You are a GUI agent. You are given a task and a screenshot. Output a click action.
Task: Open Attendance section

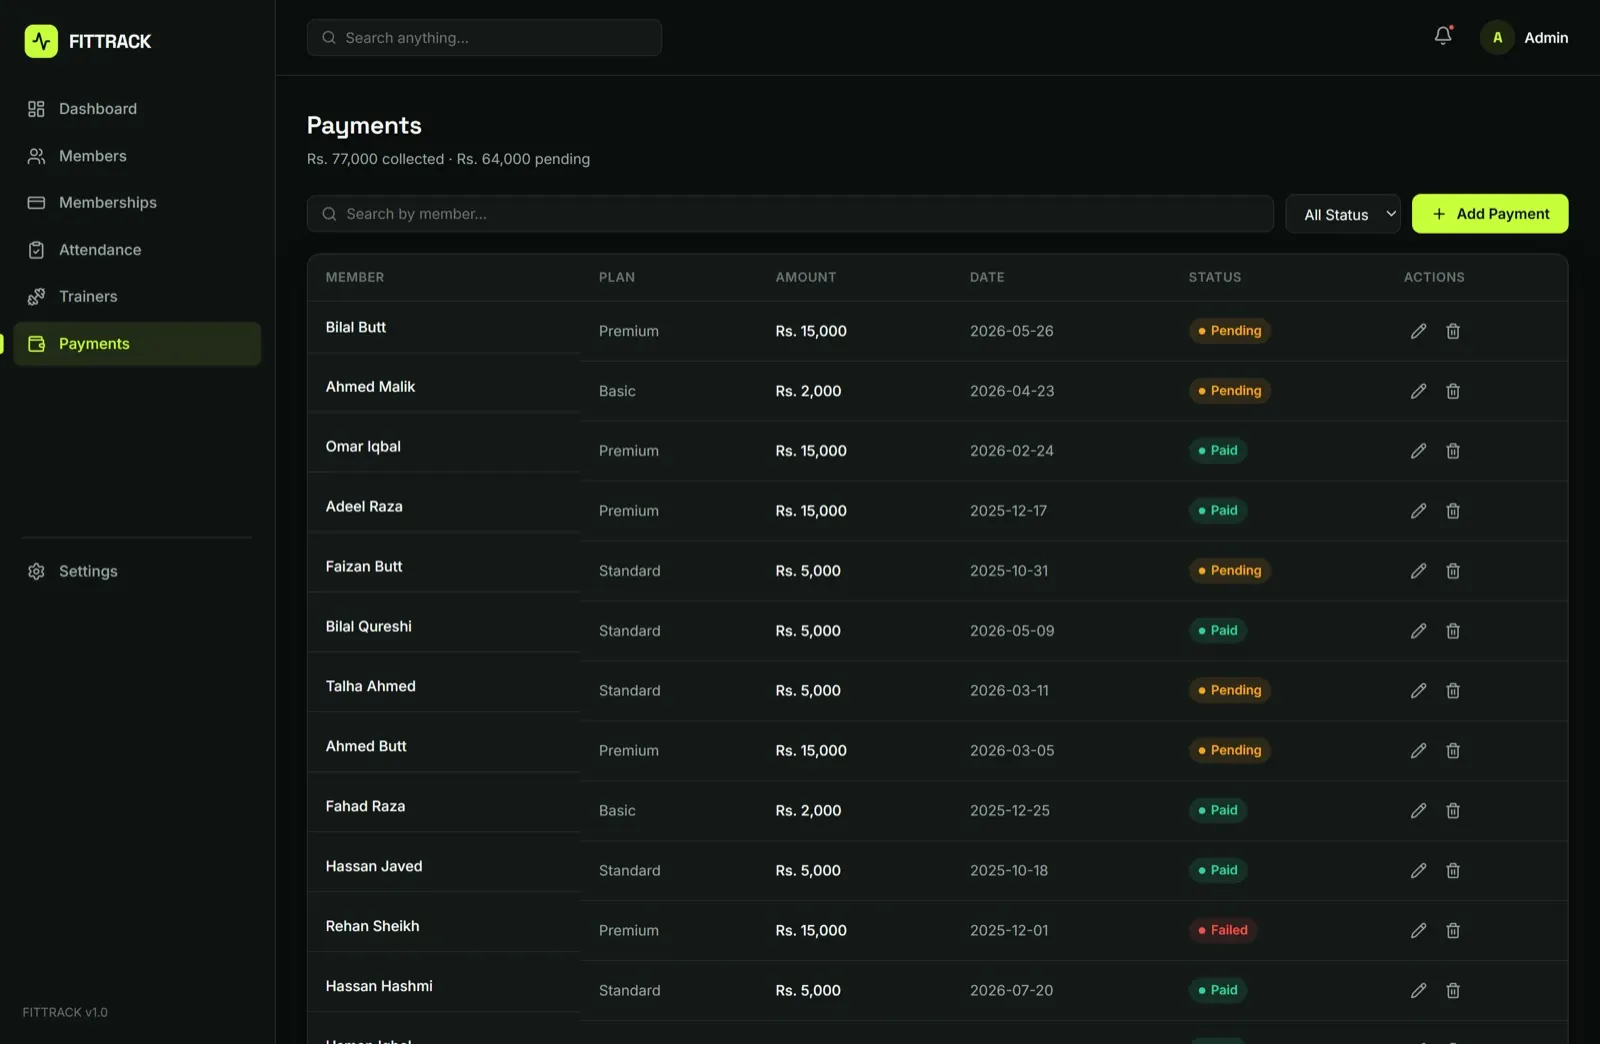(137, 250)
